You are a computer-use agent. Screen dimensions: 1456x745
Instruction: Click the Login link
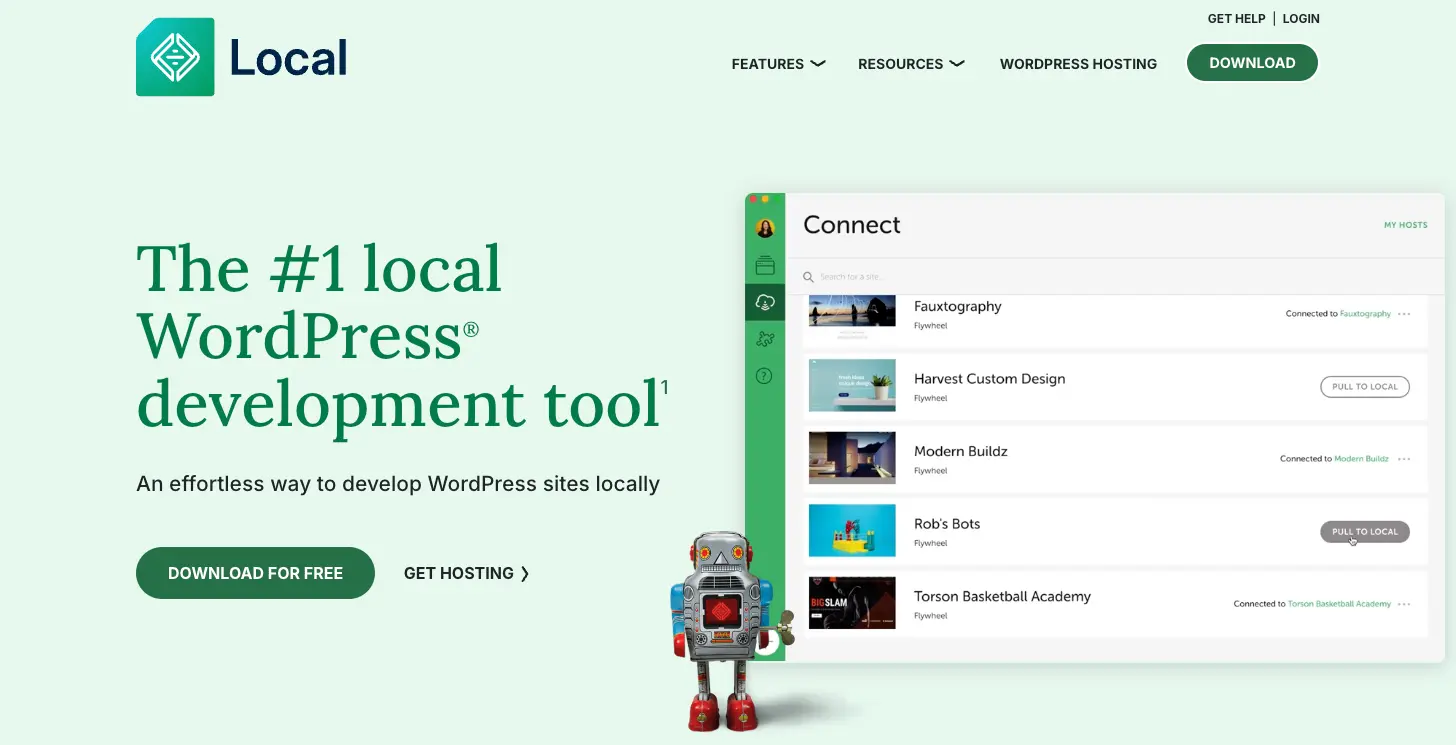point(1301,19)
